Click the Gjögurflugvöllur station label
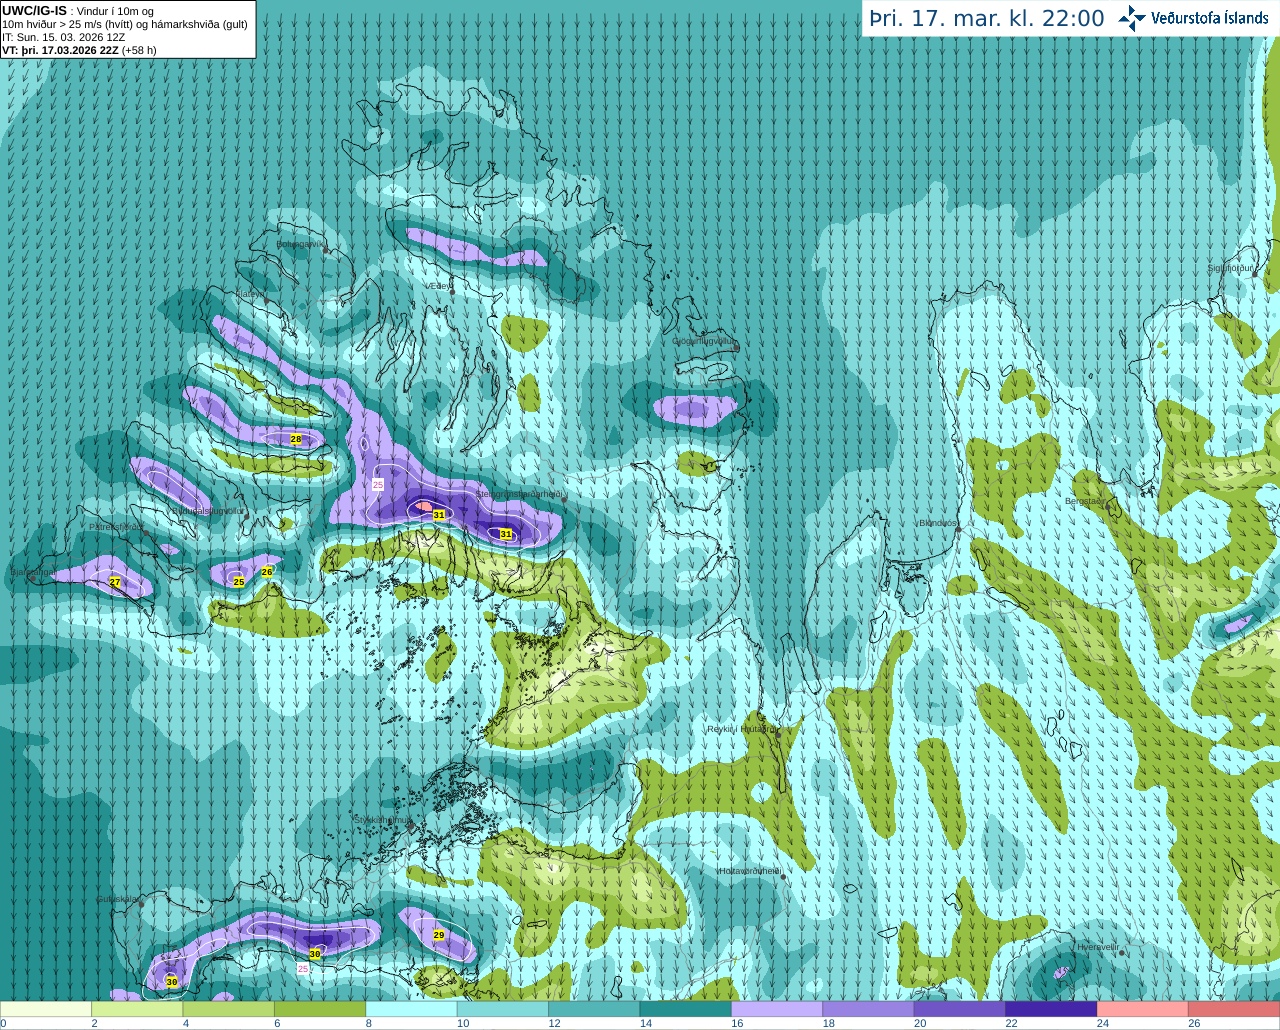Image resolution: width=1280 pixels, height=1030 pixels. [x=705, y=341]
